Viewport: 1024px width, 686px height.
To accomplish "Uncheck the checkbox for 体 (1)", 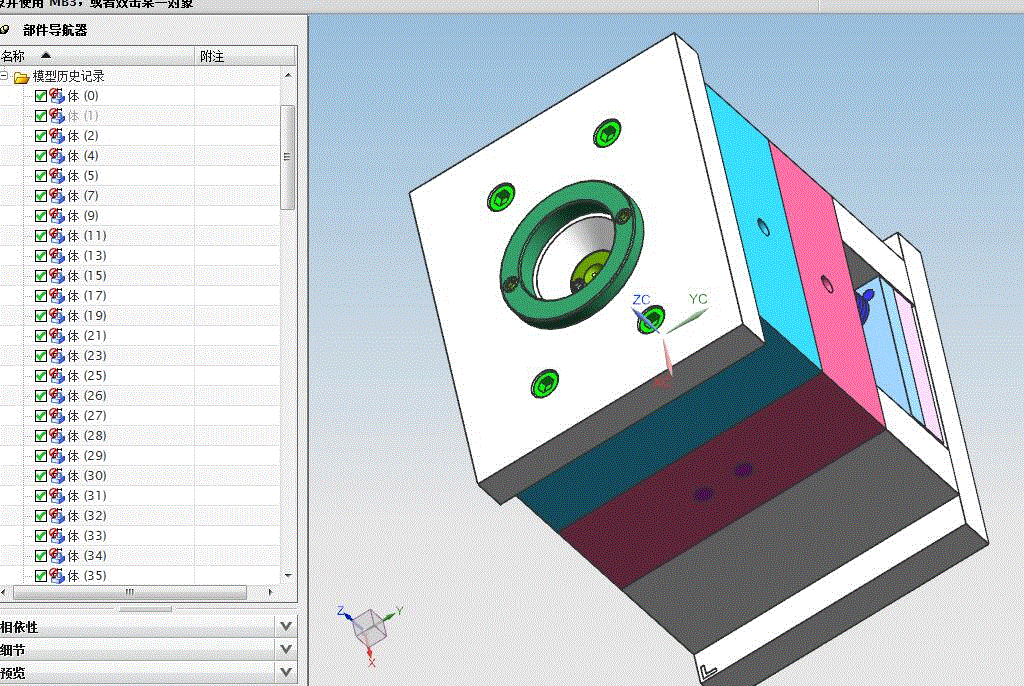I will [40, 116].
